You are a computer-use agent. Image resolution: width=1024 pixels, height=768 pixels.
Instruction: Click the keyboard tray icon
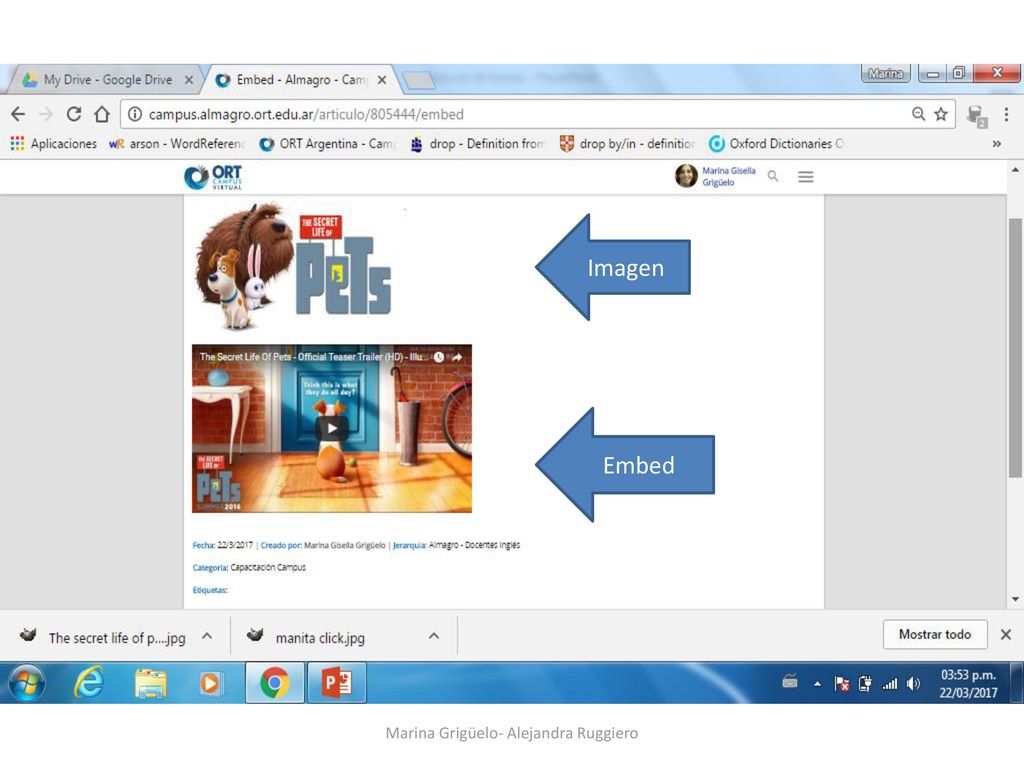[x=790, y=682]
